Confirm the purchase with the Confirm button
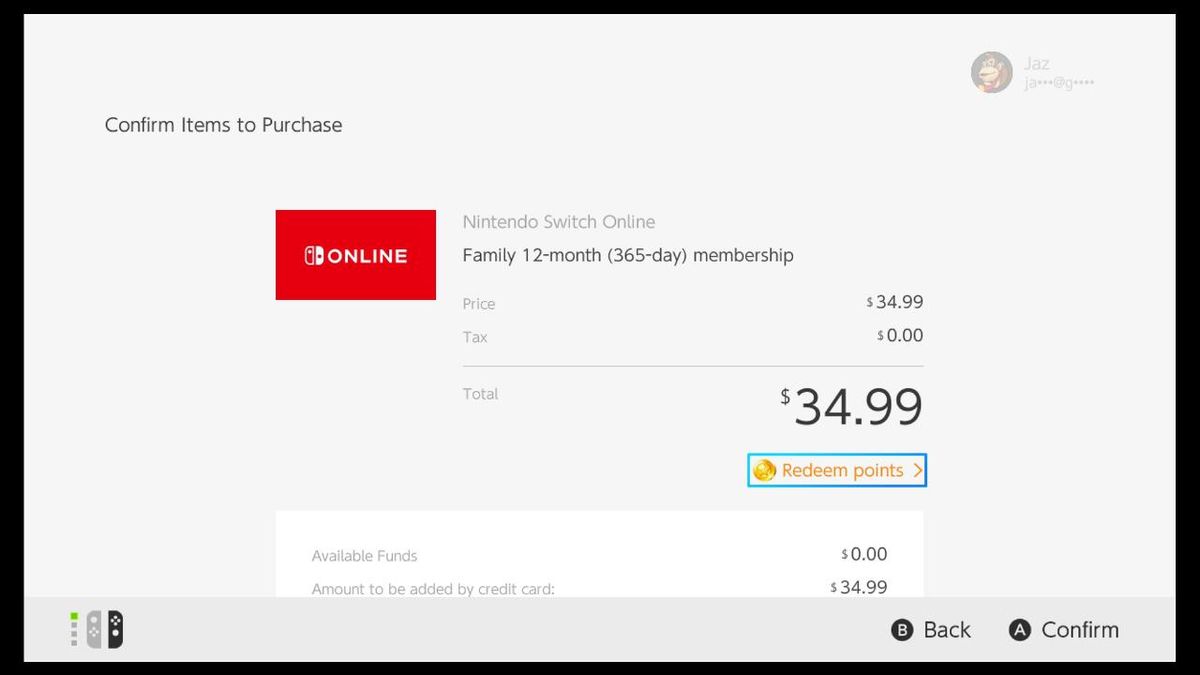The width and height of the screenshot is (1200, 675). (x=1063, y=630)
